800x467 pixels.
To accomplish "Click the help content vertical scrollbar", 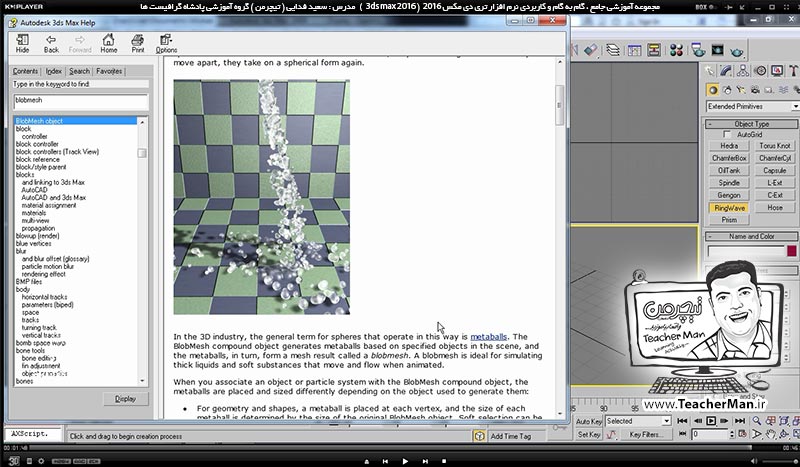I will coord(559,237).
